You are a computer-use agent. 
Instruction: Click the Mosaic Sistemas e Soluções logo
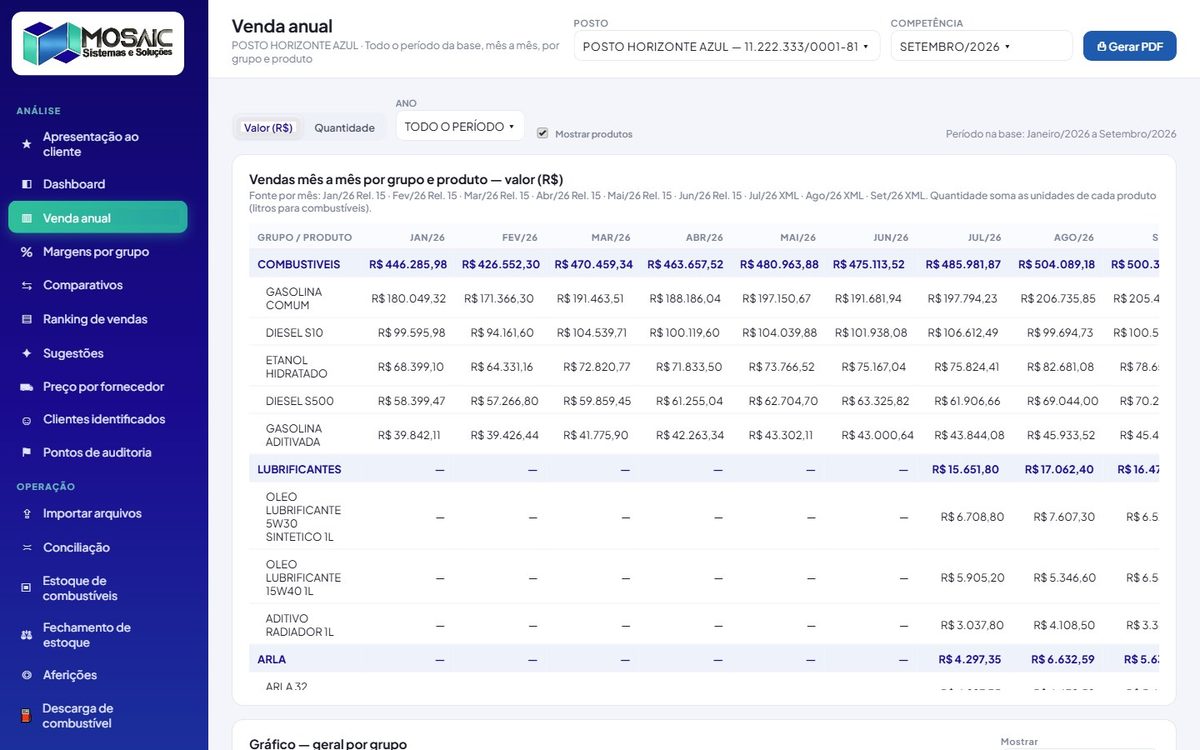(98, 43)
